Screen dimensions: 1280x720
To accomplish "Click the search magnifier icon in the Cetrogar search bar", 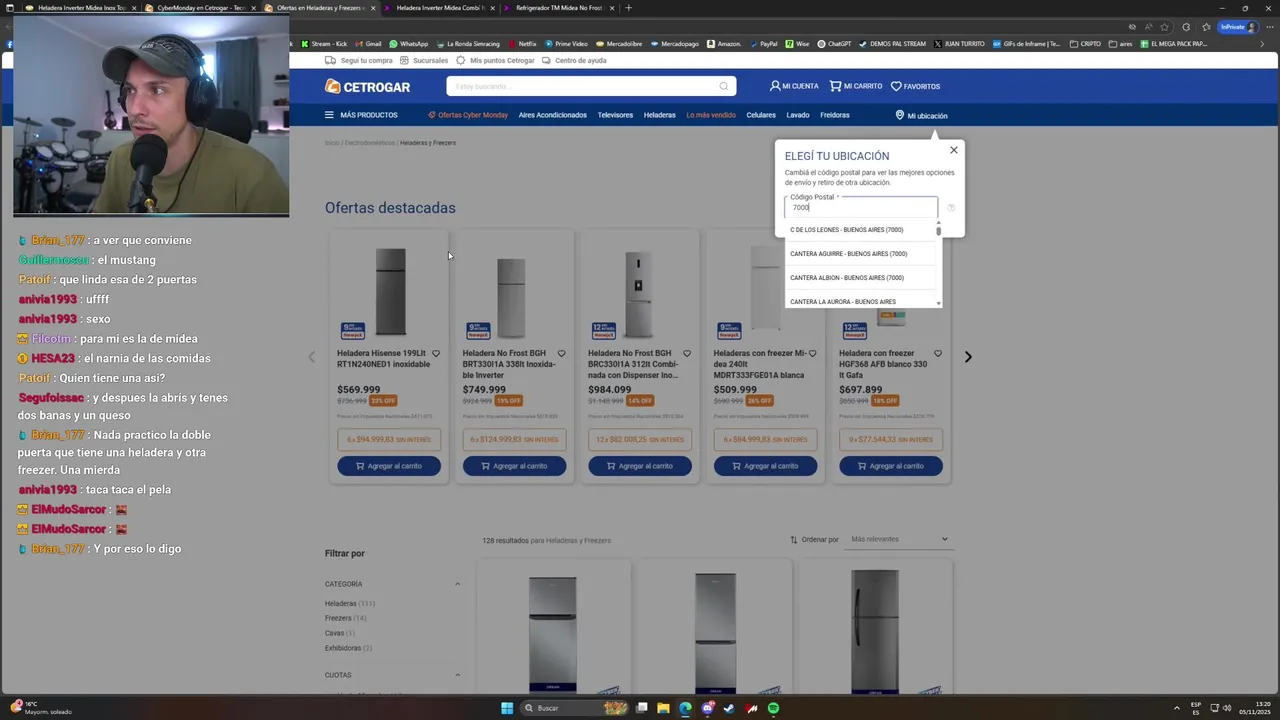I will pos(724,86).
